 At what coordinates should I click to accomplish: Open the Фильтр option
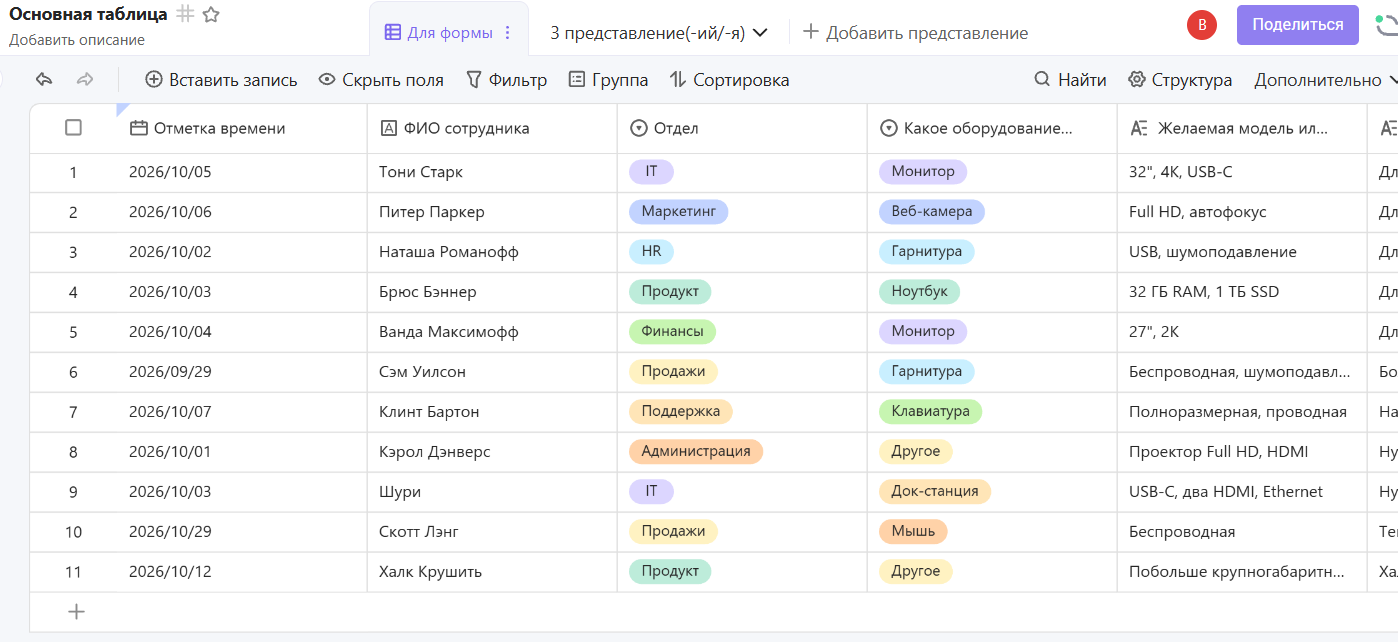click(506, 80)
